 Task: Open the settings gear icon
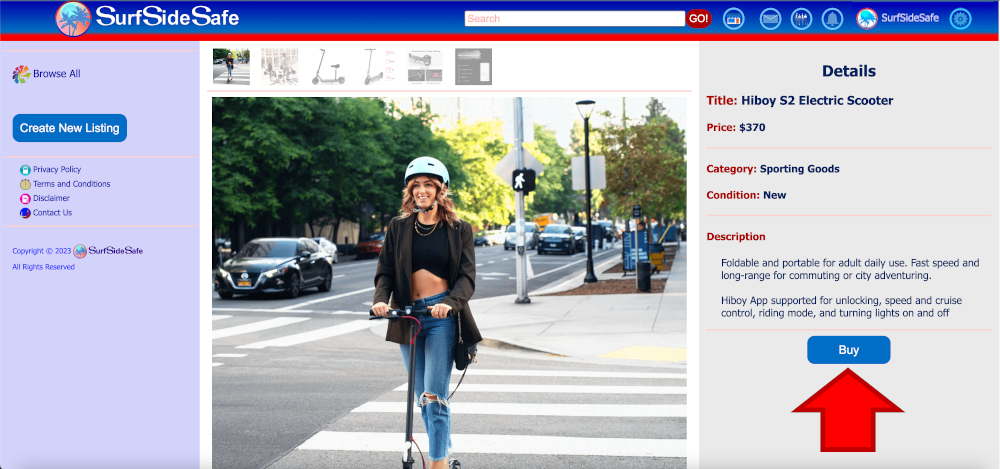[960, 19]
